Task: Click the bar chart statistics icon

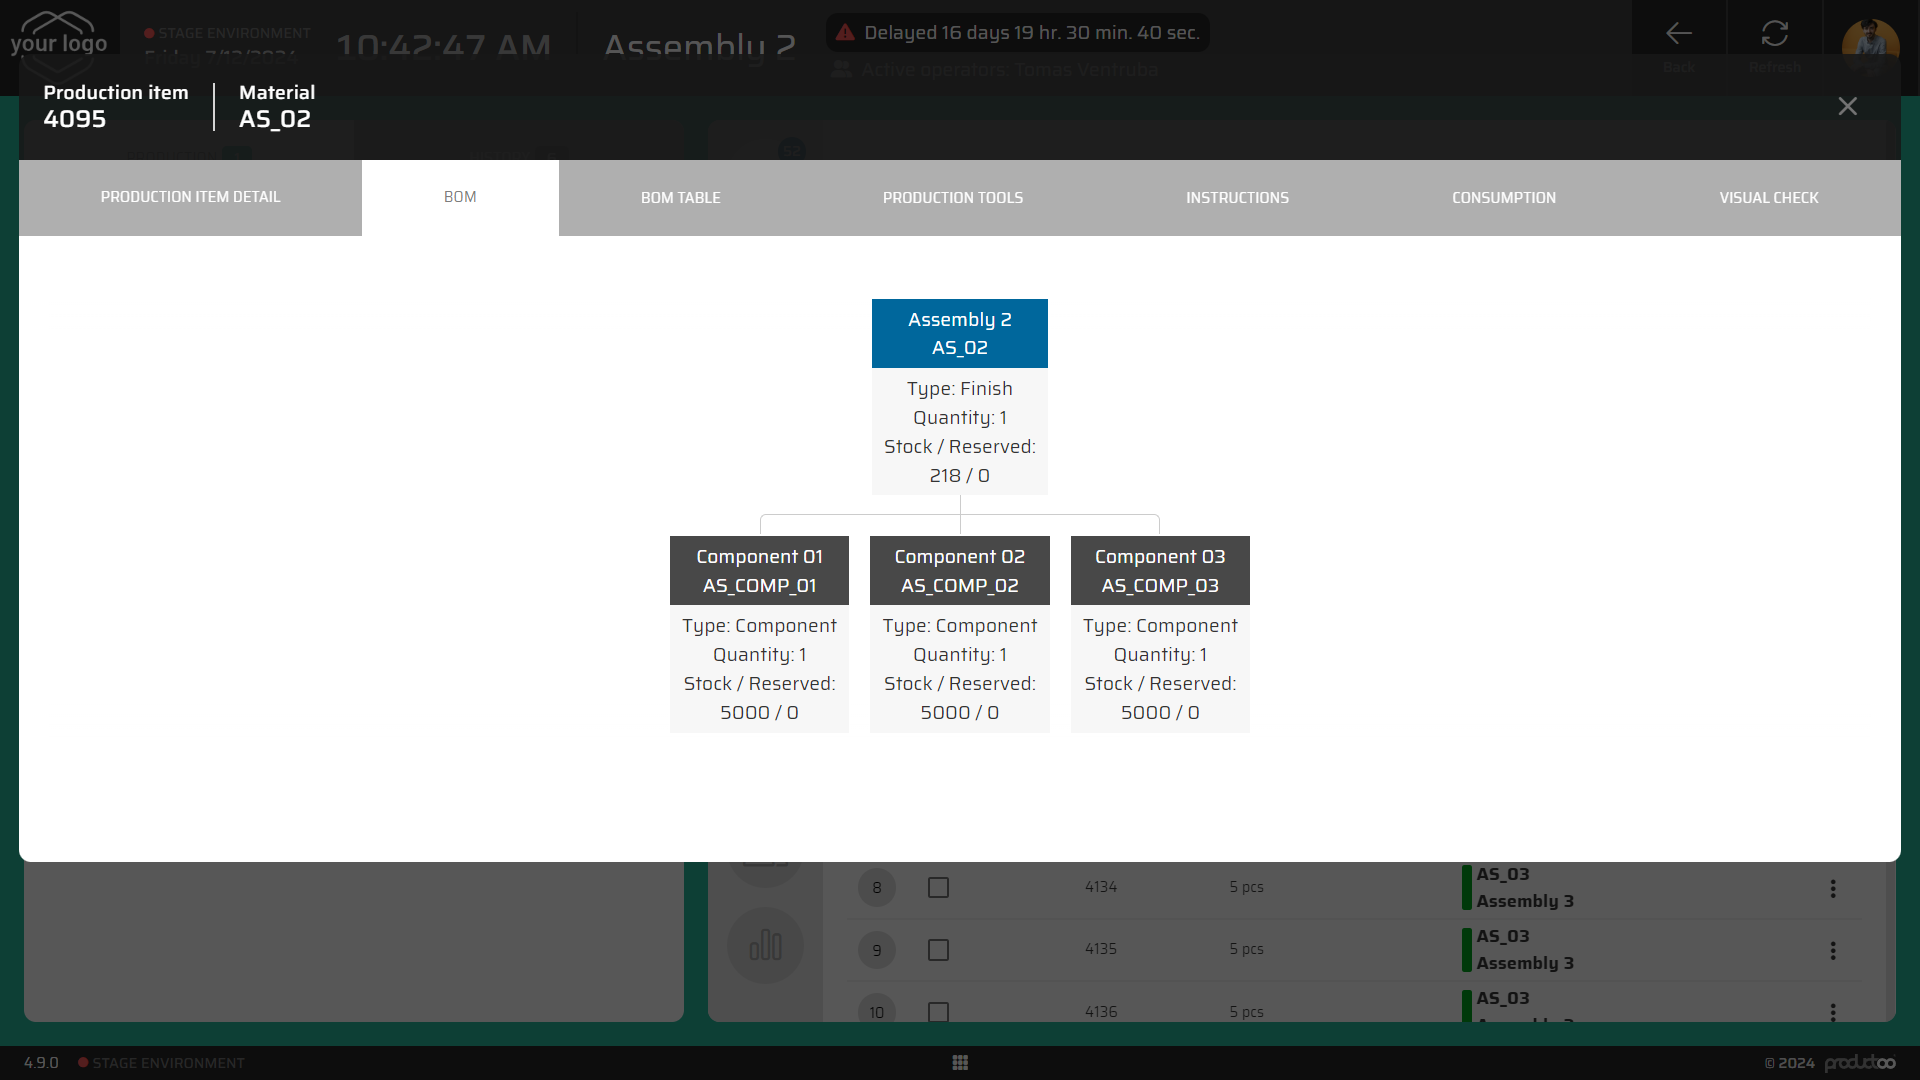Action: pyautogui.click(x=765, y=945)
